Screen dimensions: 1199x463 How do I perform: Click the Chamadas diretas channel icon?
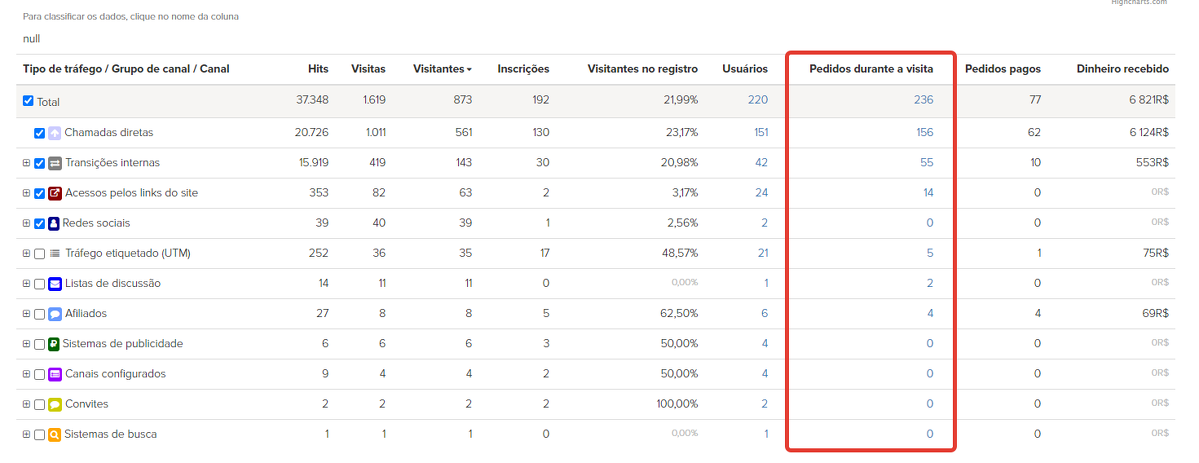tap(55, 133)
